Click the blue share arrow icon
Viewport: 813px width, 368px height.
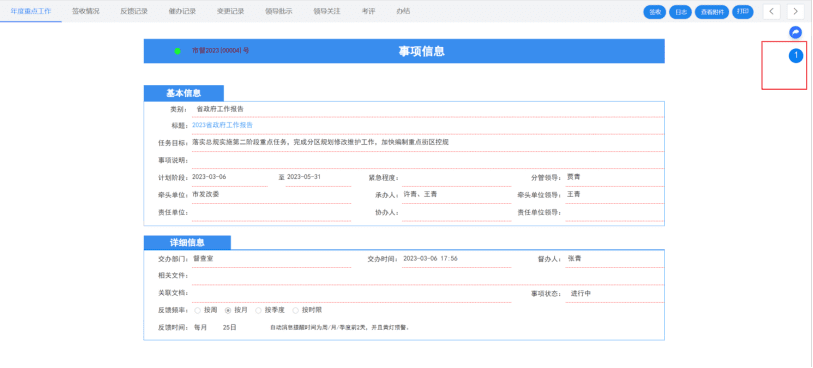click(x=795, y=33)
